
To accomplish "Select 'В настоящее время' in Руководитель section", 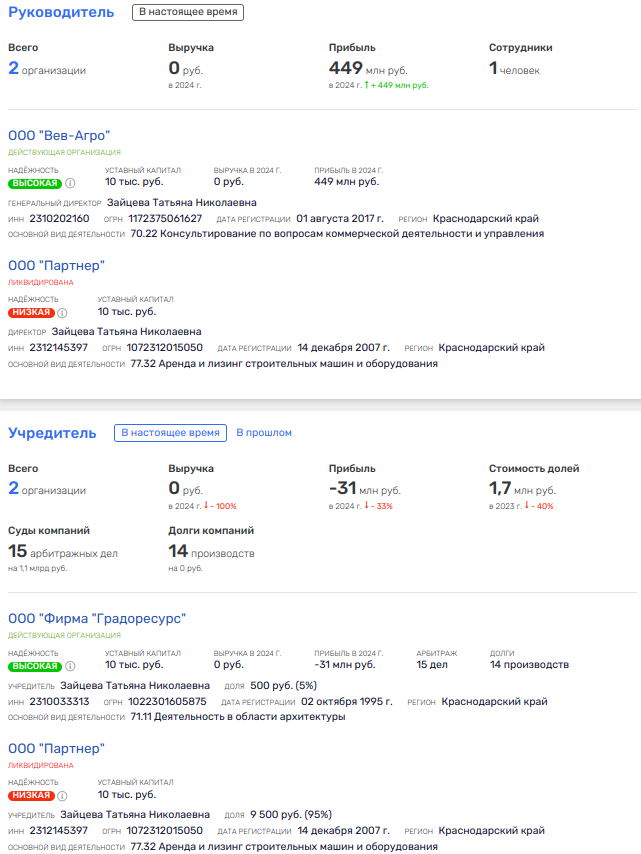I will [188, 12].
